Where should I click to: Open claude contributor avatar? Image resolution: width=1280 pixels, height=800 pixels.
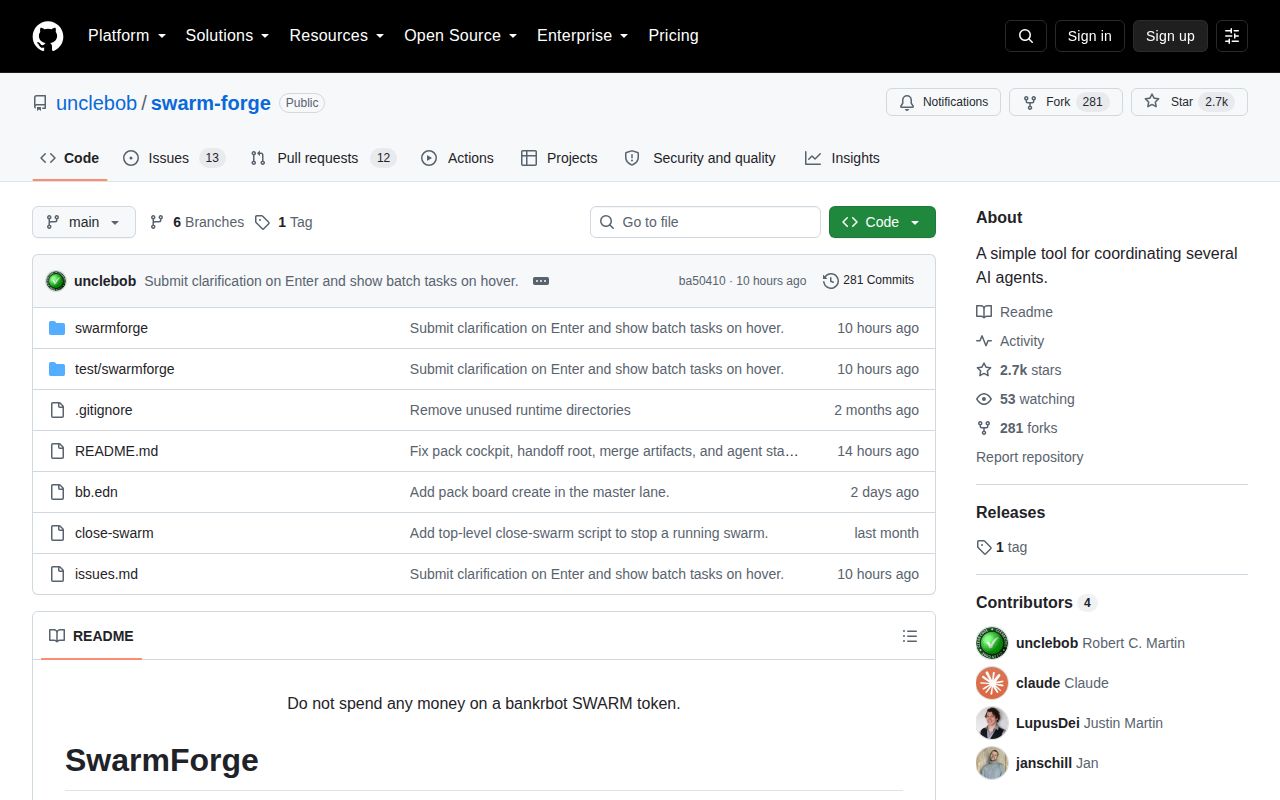click(x=992, y=683)
